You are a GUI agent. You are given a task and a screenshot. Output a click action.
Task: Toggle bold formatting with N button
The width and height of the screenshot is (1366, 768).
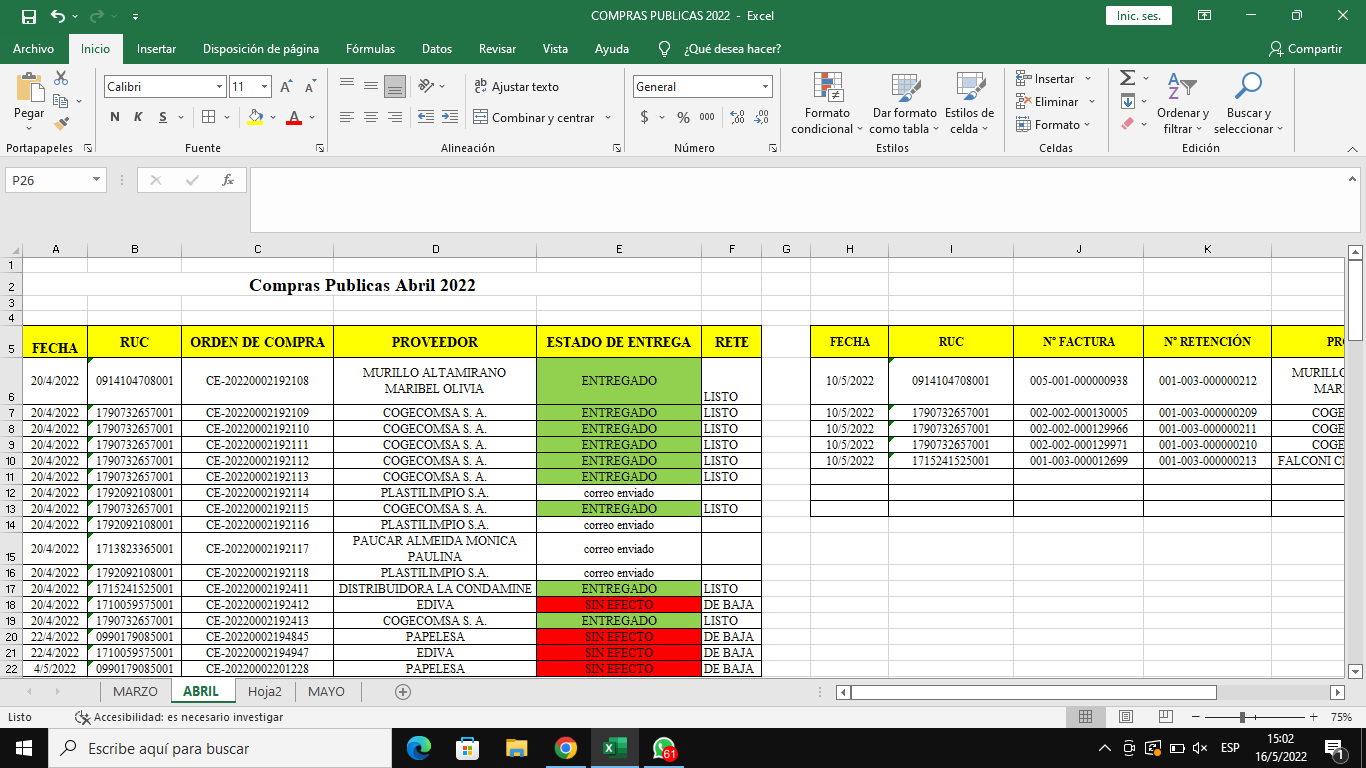click(115, 117)
